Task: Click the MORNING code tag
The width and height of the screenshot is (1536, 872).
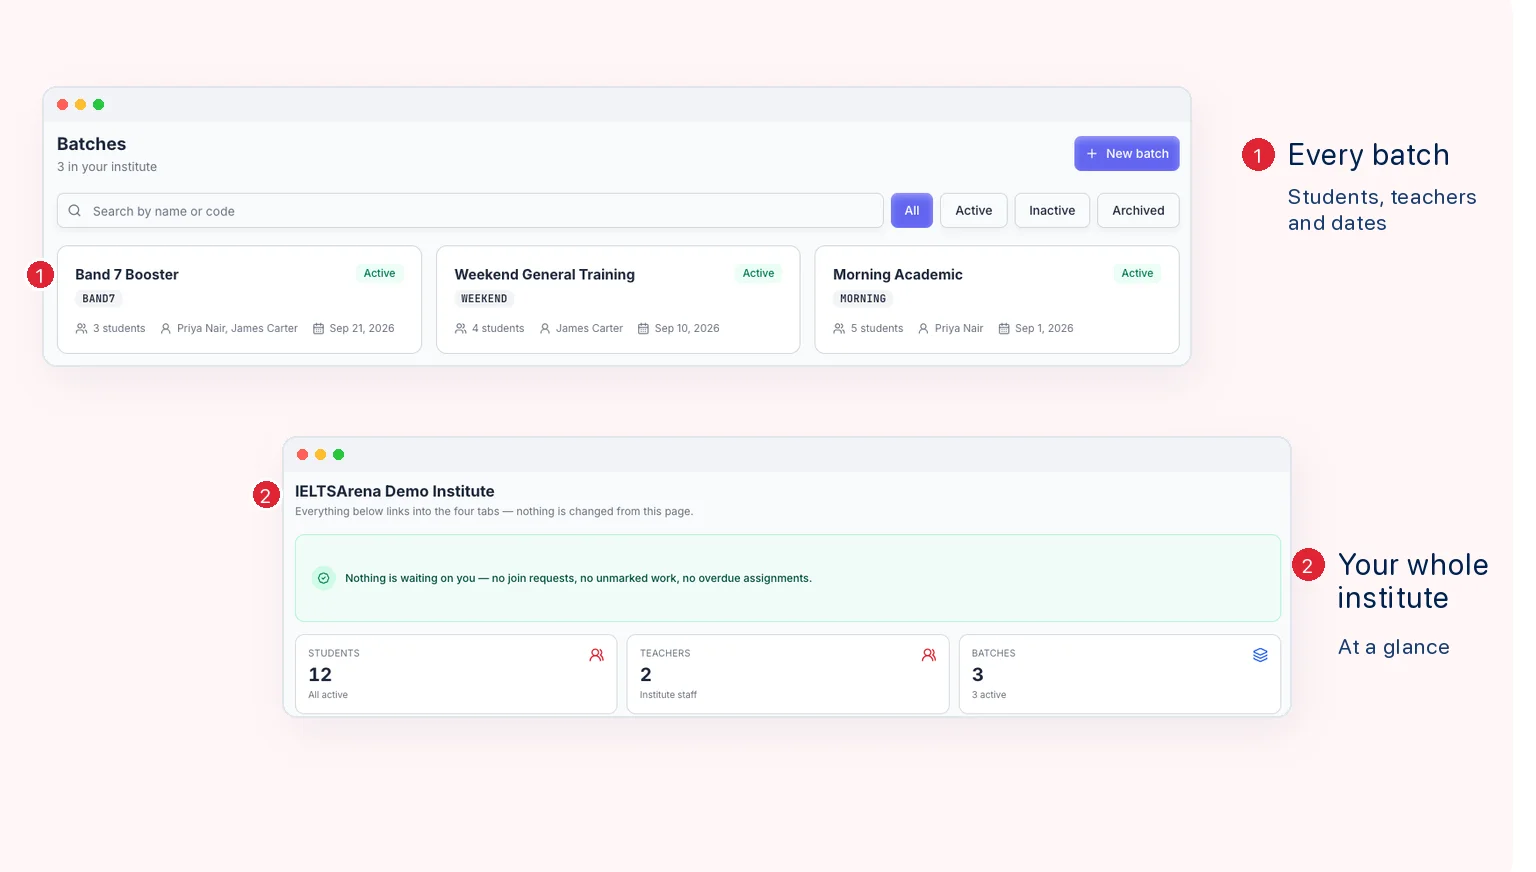Action: point(863,299)
